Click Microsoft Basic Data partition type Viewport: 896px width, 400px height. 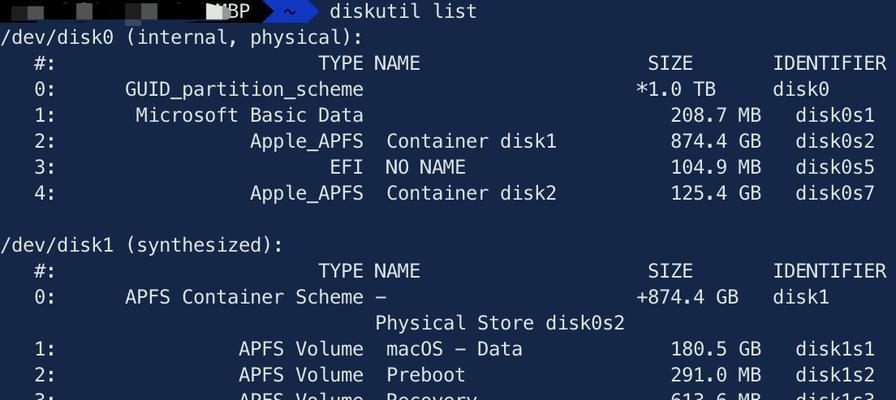[249, 115]
